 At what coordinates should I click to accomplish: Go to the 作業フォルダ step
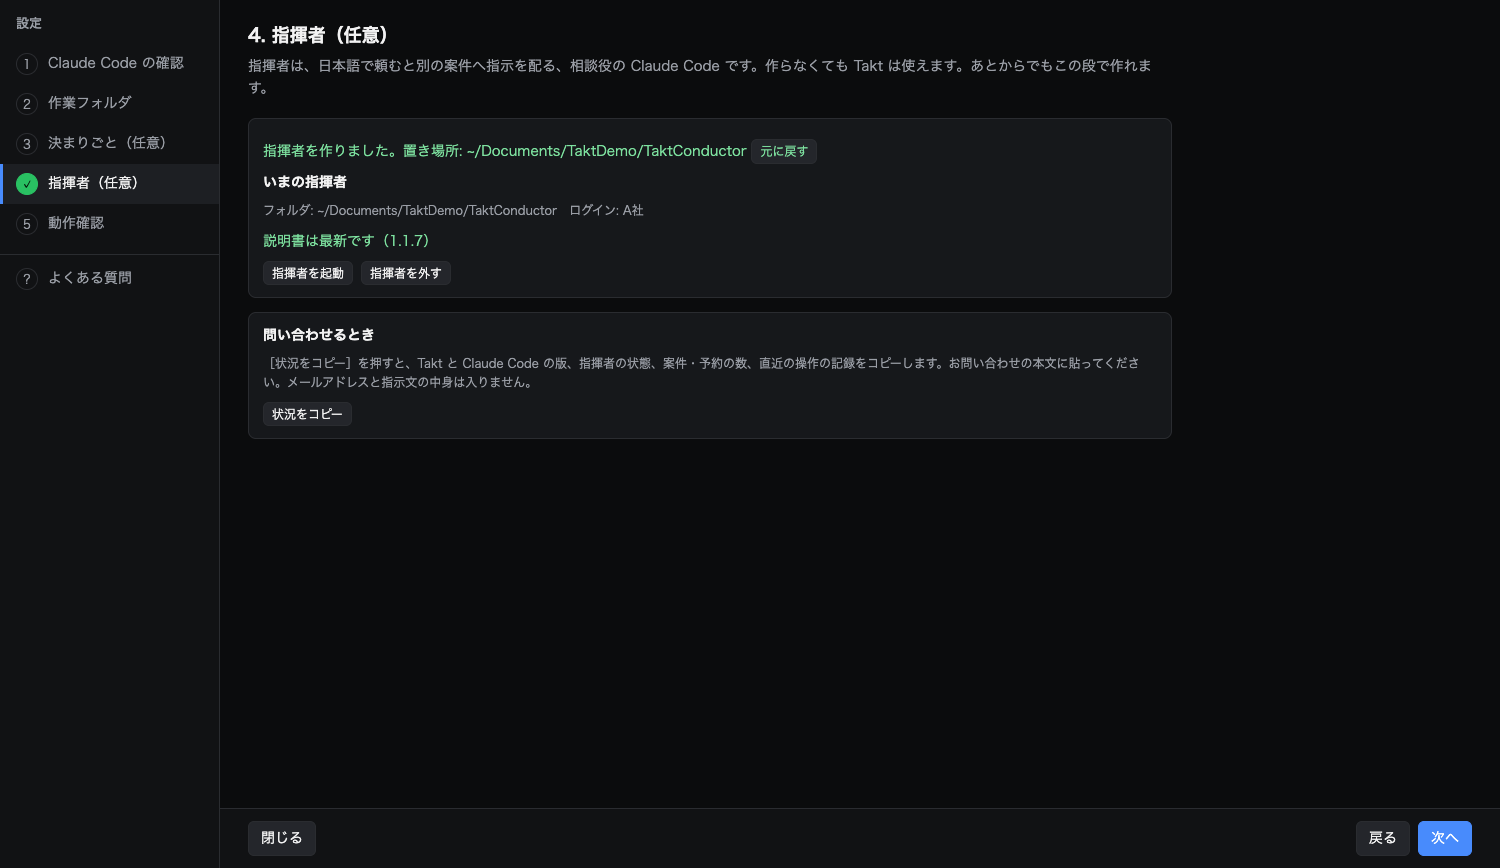110,103
